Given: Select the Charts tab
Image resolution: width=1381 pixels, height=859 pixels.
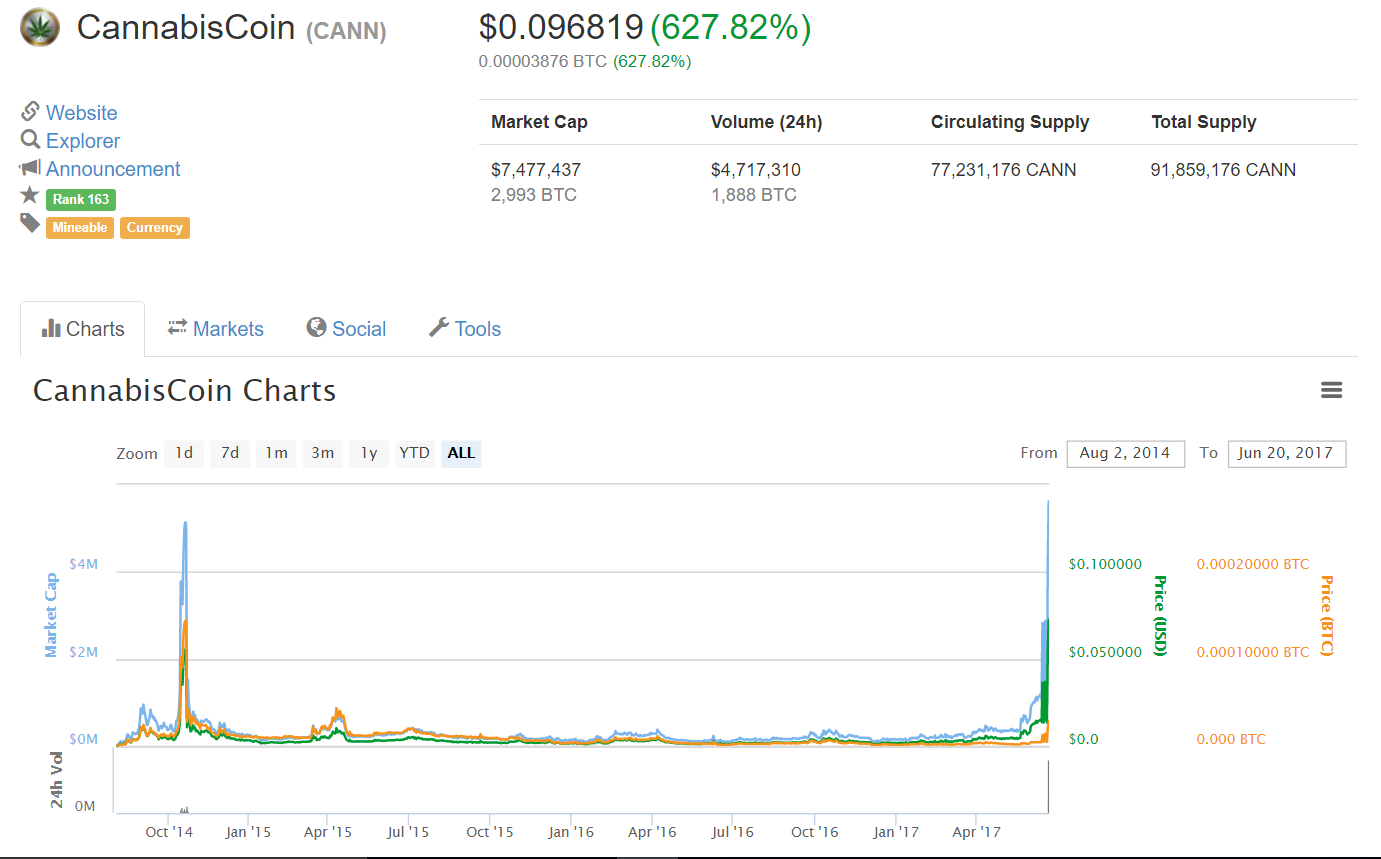Looking at the screenshot, I should pyautogui.click(x=83, y=329).
